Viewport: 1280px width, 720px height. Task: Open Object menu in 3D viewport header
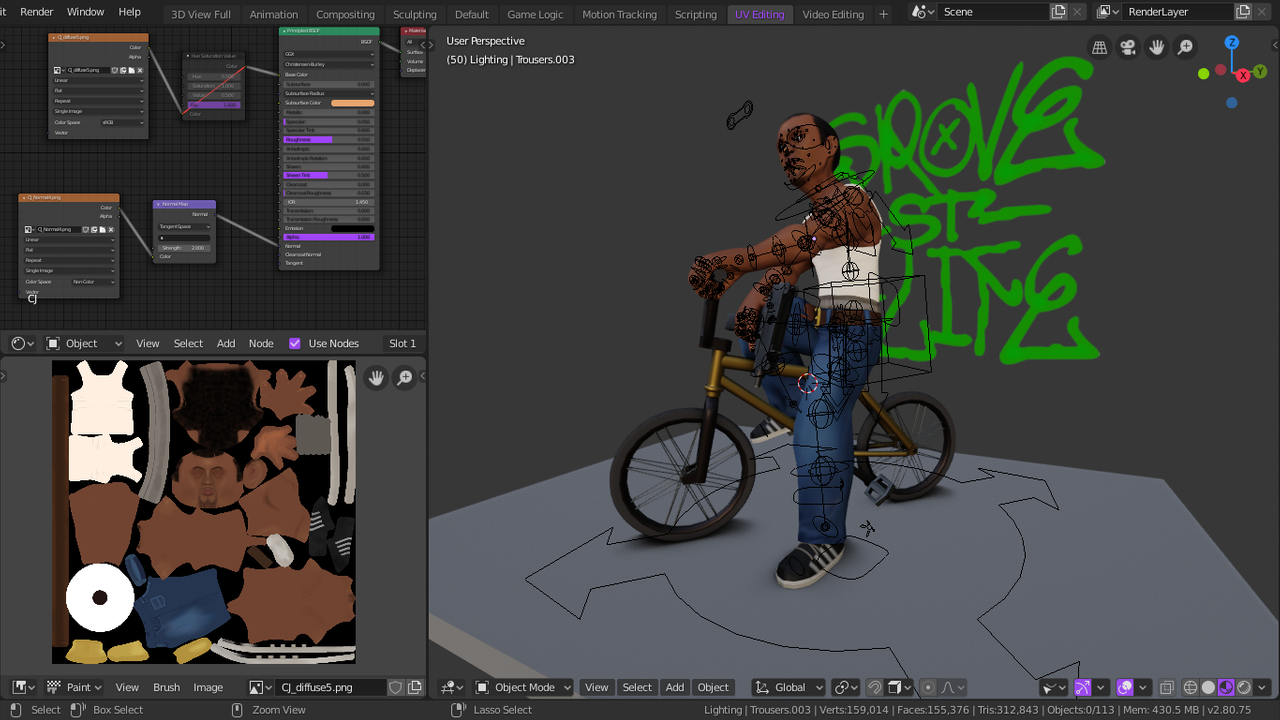(x=713, y=687)
